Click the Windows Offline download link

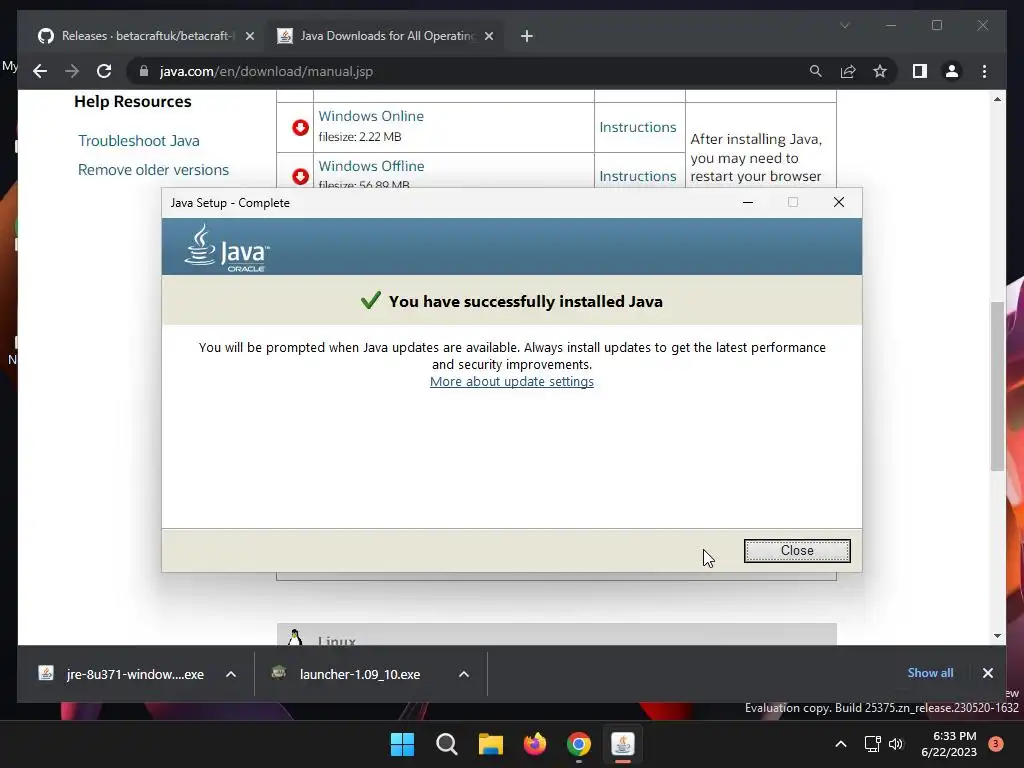371,166
